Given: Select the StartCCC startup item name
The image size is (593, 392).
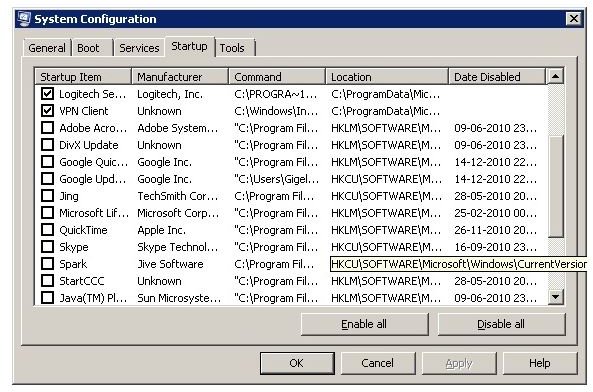Looking at the screenshot, I should pyautogui.click(x=82, y=281).
